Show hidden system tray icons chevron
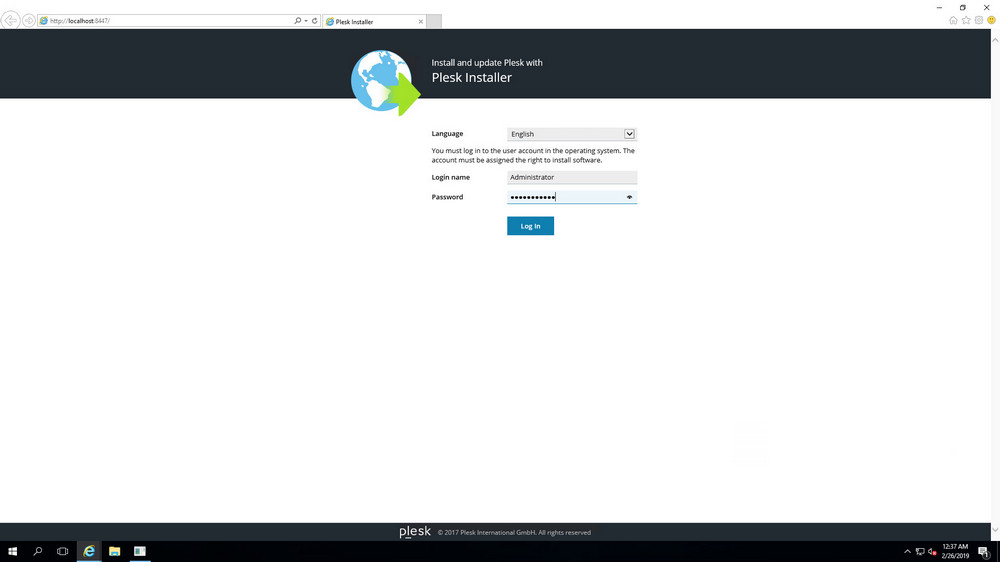 (x=907, y=552)
